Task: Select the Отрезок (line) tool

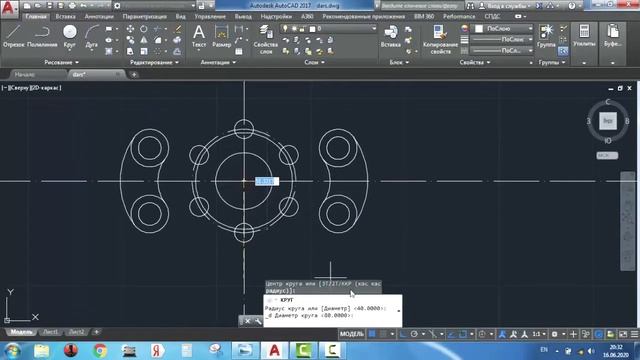Action: tap(13, 36)
